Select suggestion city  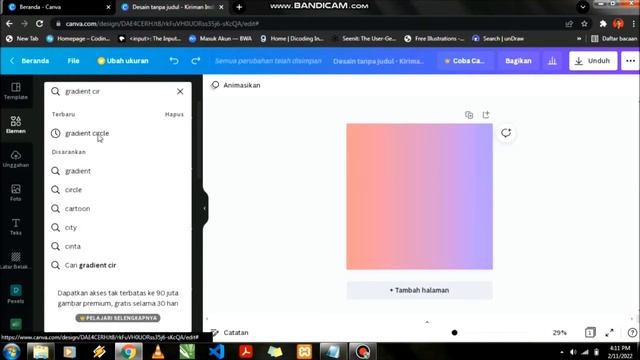[x=118, y=227]
